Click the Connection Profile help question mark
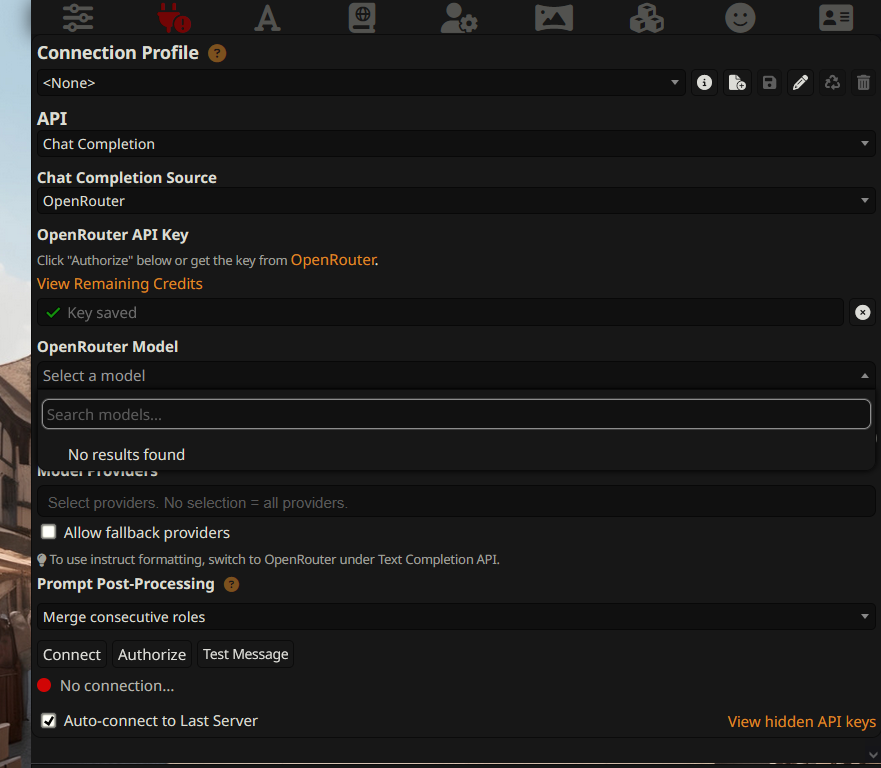Image resolution: width=881 pixels, height=768 pixels. (x=217, y=53)
